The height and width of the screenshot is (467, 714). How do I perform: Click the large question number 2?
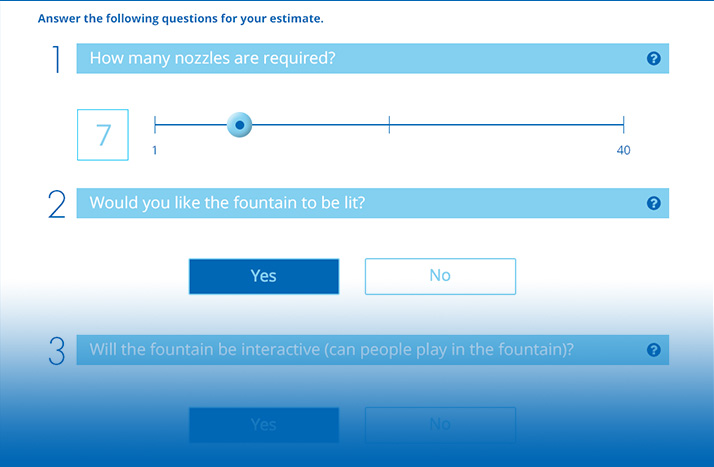[x=56, y=204]
